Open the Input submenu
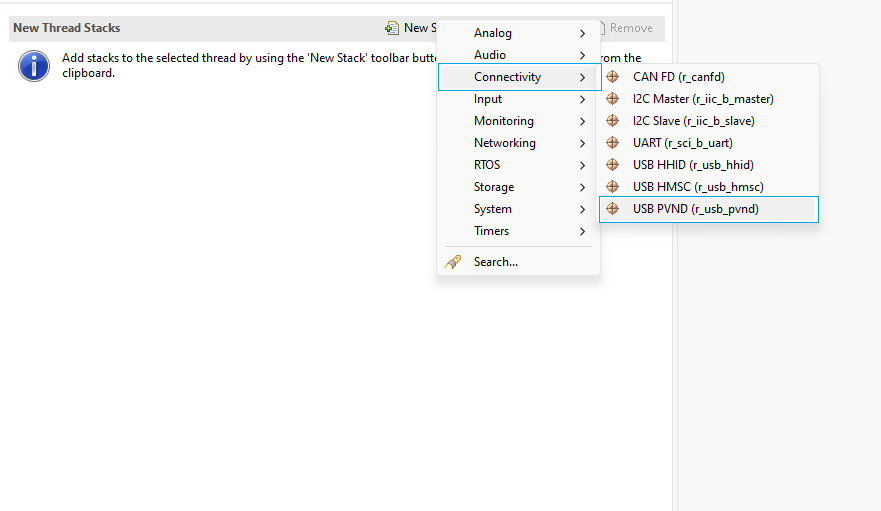This screenshot has height=511, width=881. pos(518,99)
